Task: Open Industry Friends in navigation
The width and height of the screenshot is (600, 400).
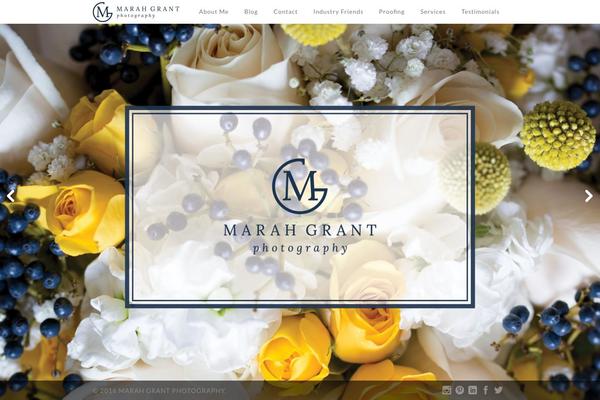Action: (338, 12)
